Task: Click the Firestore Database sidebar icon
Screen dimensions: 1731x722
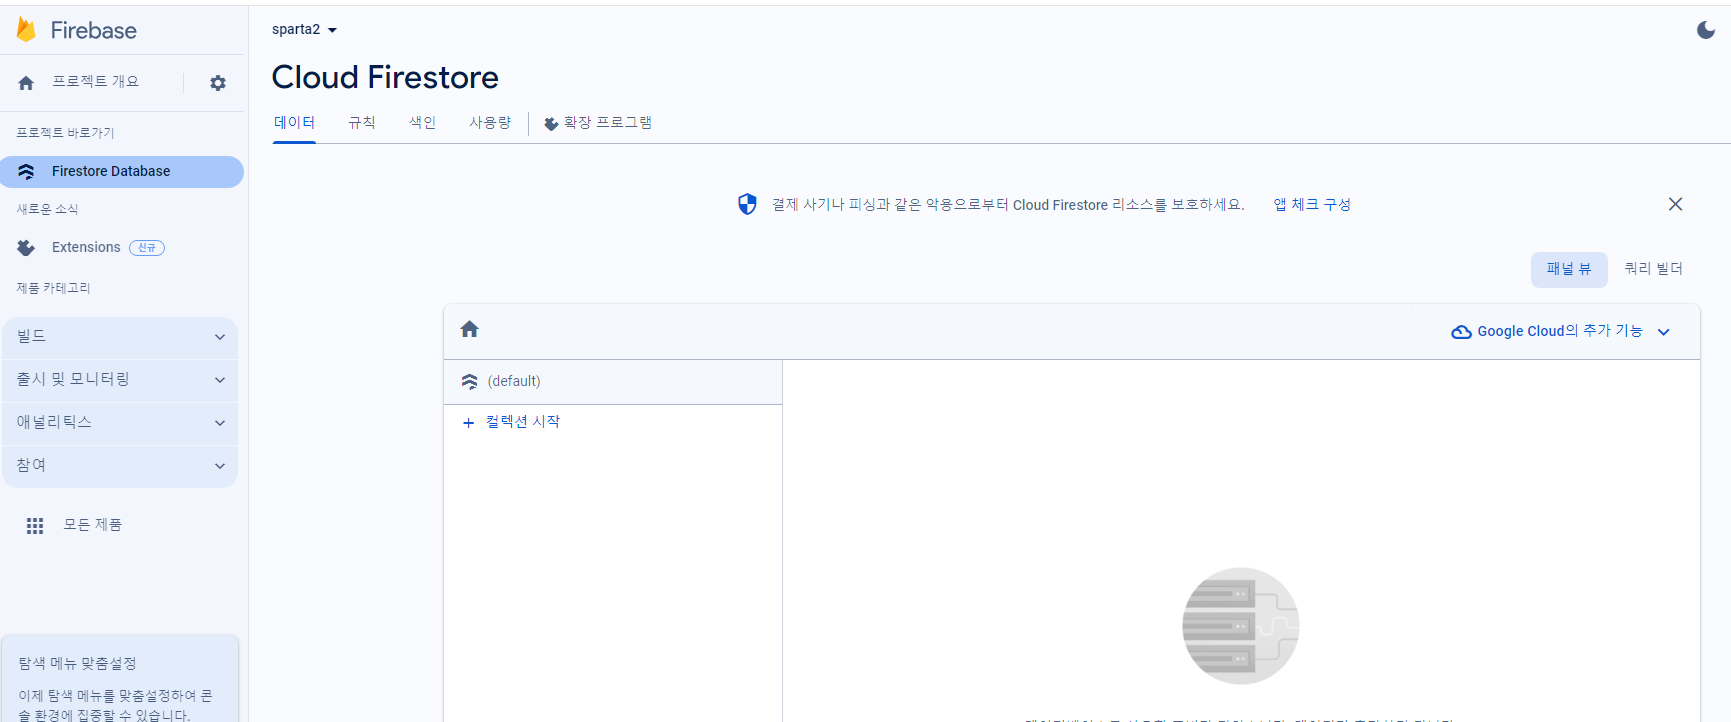Action: [x=26, y=172]
